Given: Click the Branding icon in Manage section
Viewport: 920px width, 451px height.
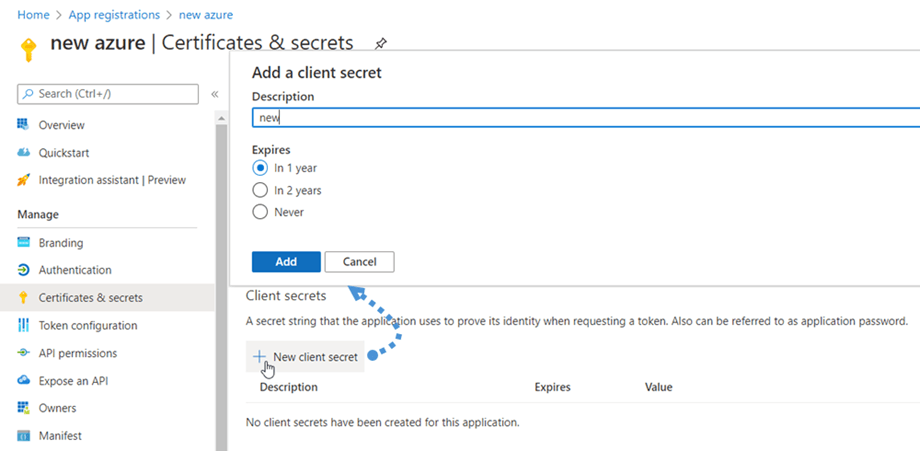Looking at the screenshot, I should point(24,243).
